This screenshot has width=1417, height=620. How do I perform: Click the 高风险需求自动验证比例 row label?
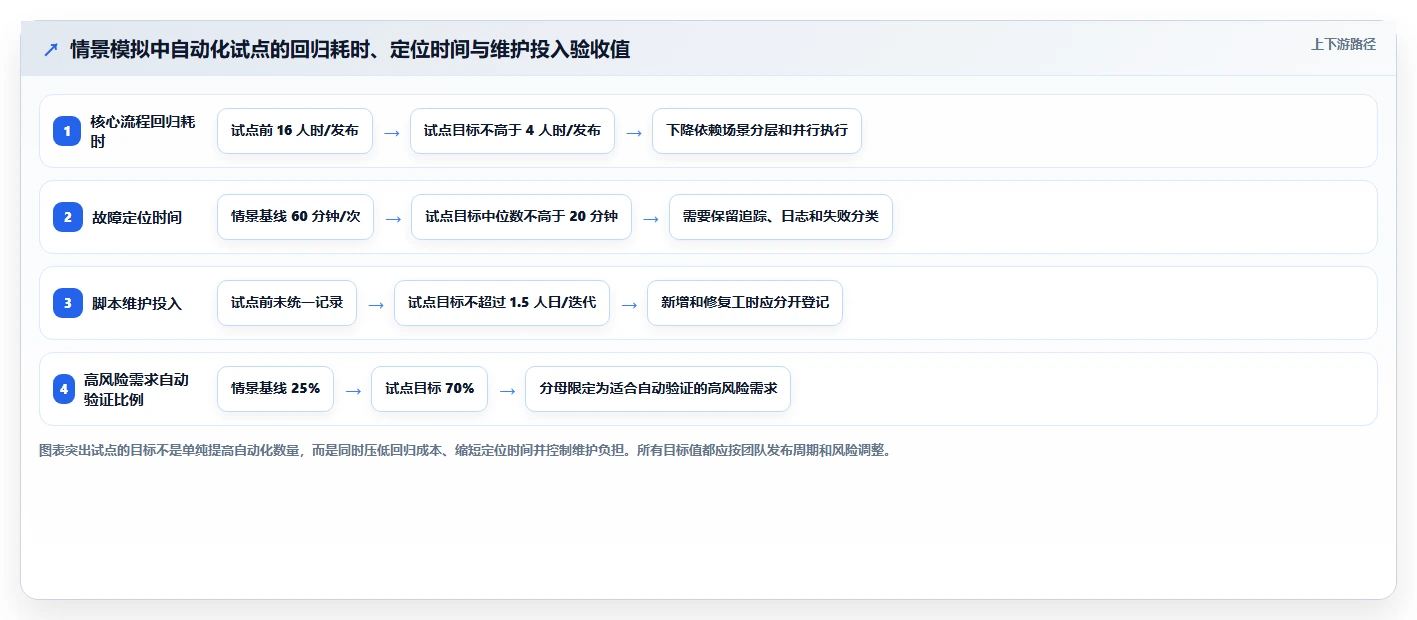[x=136, y=389]
